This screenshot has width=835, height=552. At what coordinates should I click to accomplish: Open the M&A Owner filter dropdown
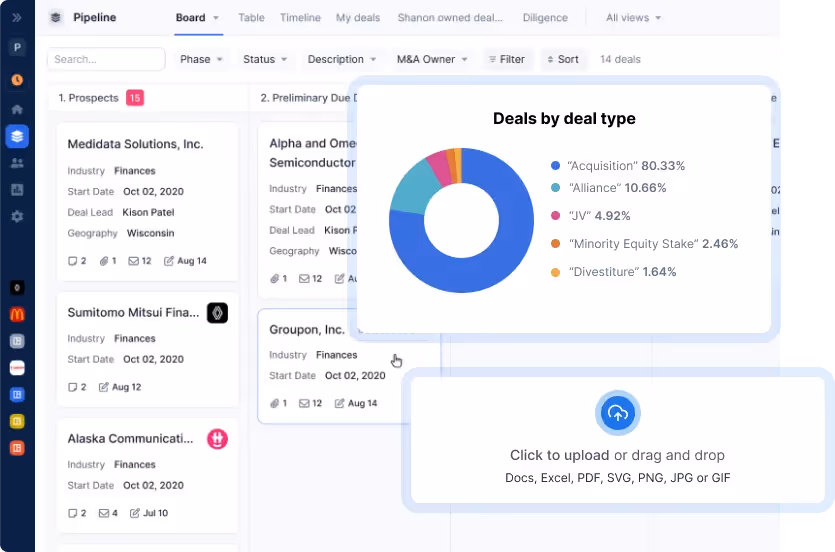click(x=432, y=59)
